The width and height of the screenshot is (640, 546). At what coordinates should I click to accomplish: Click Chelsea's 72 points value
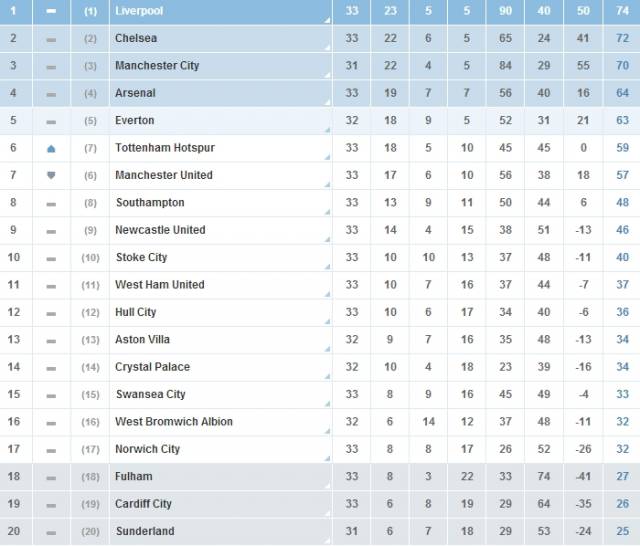coord(622,38)
